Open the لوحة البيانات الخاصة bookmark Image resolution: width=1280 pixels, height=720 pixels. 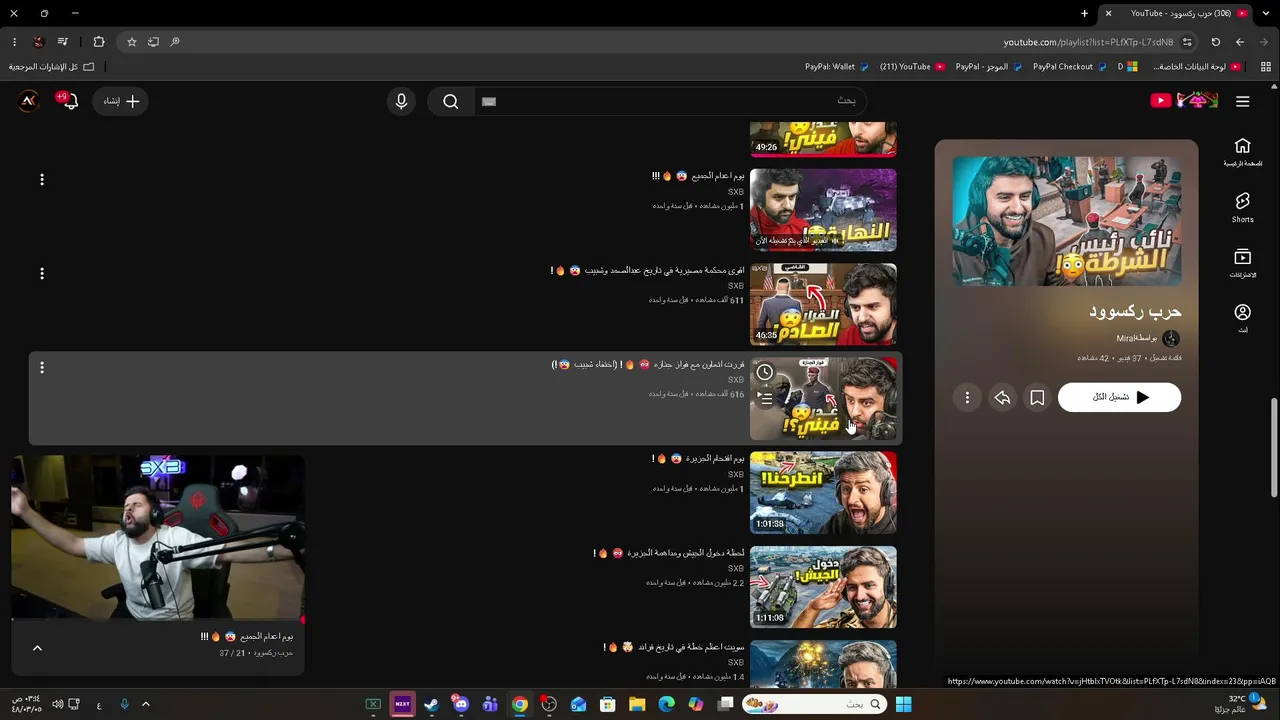[x=1198, y=67]
